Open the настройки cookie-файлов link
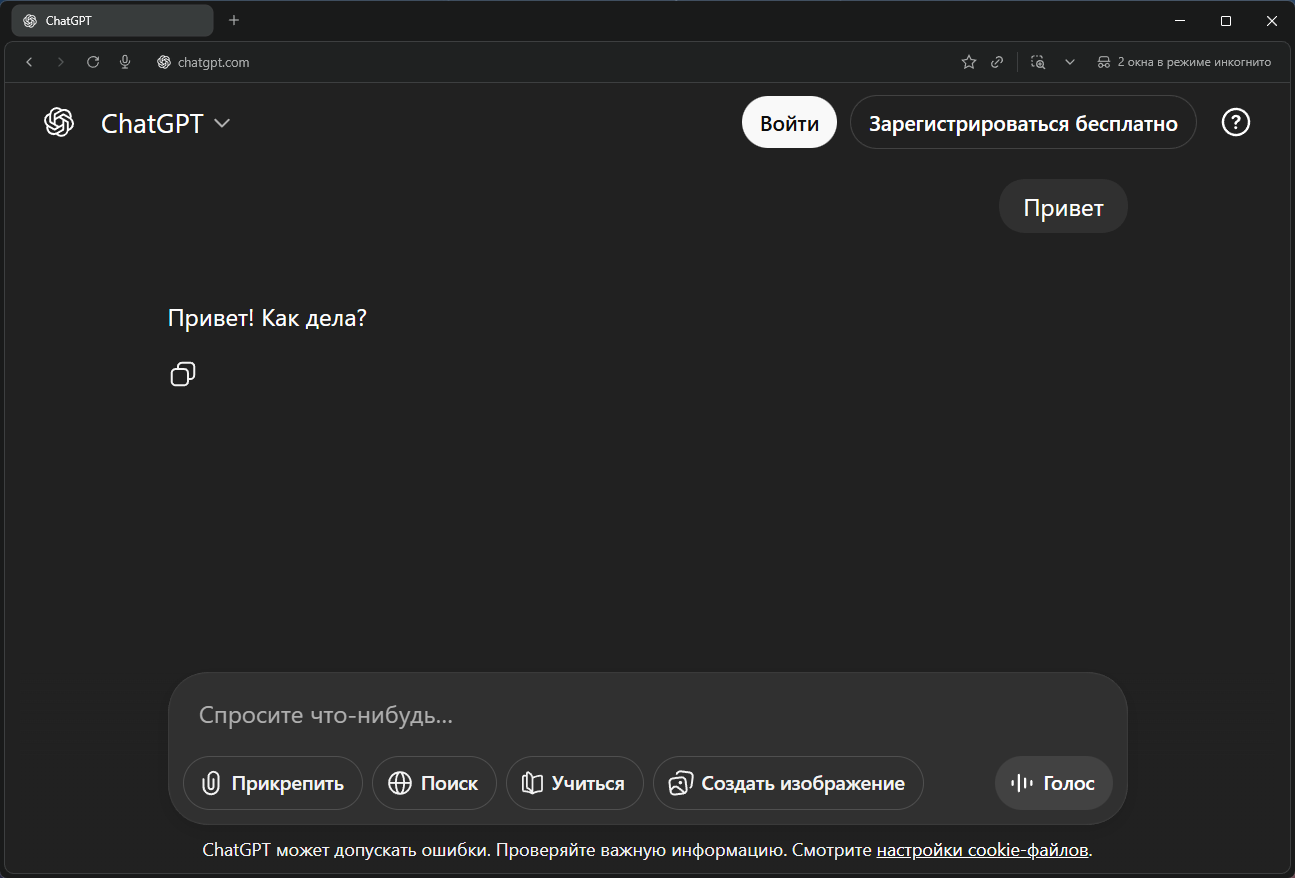This screenshot has width=1295, height=878. tap(982, 849)
